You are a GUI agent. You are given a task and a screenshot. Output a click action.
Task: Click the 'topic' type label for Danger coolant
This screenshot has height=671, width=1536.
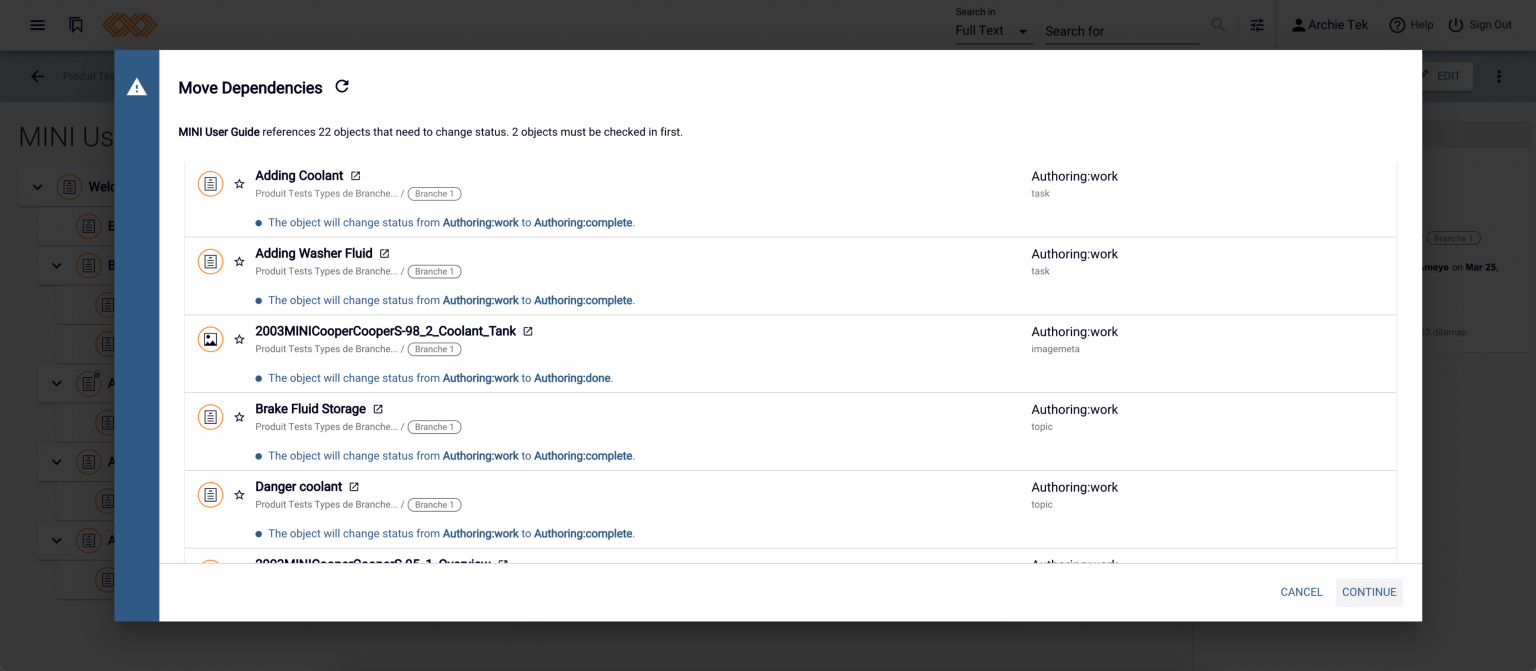click(1042, 505)
